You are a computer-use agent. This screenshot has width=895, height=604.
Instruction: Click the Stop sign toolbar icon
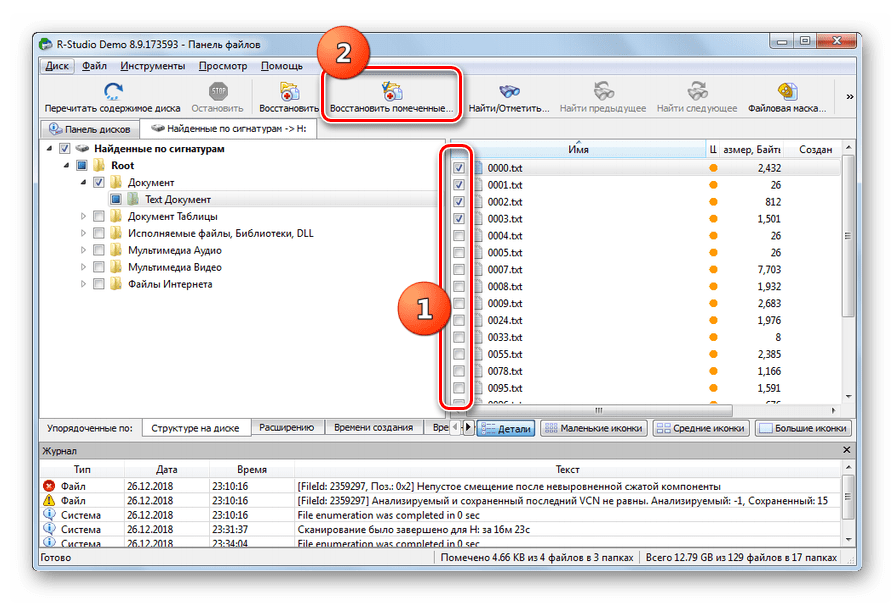[218, 91]
